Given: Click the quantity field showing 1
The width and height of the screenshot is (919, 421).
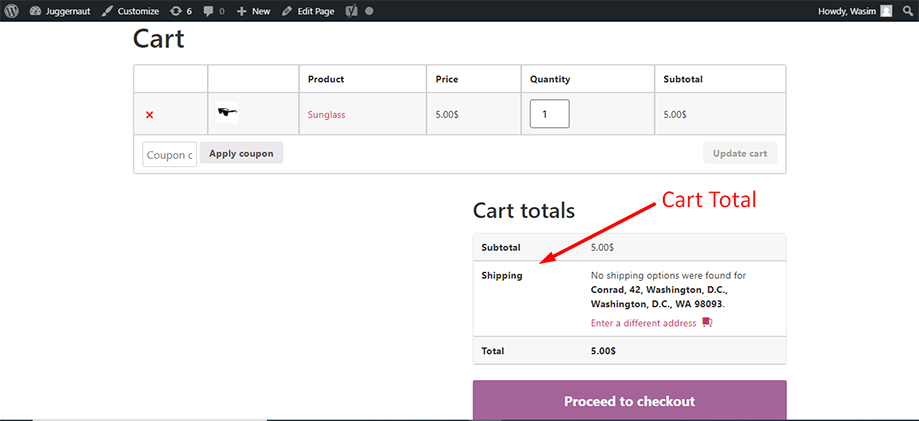Looking at the screenshot, I should pos(549,114).
